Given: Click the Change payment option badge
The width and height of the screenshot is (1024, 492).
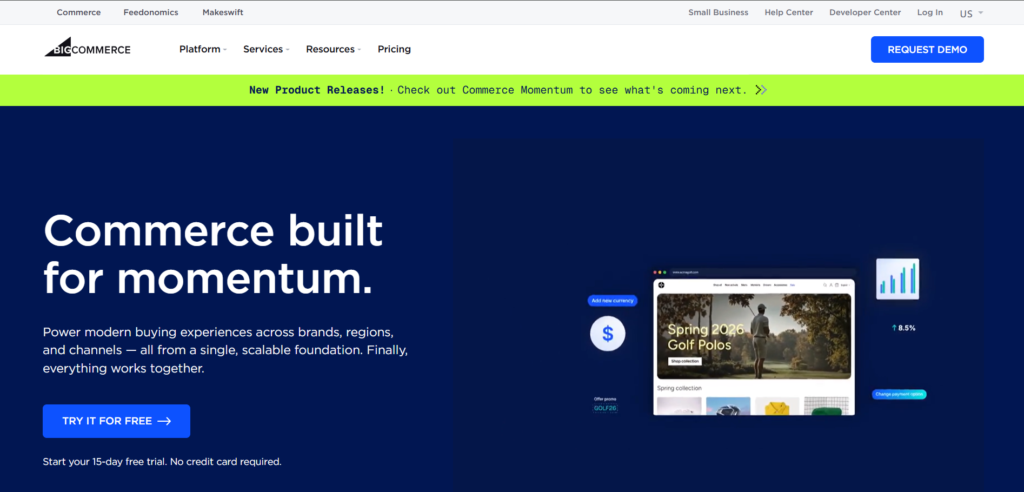Looking at the screenshot, I should click(x=899, y=394).
